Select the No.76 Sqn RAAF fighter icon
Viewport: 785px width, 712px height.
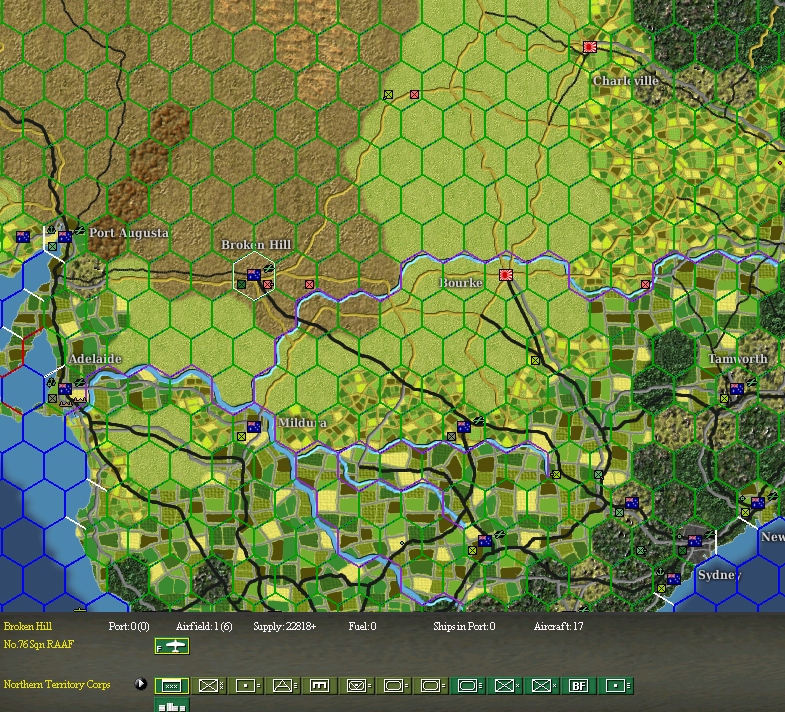pyautogui.click(x=172, y=646)
